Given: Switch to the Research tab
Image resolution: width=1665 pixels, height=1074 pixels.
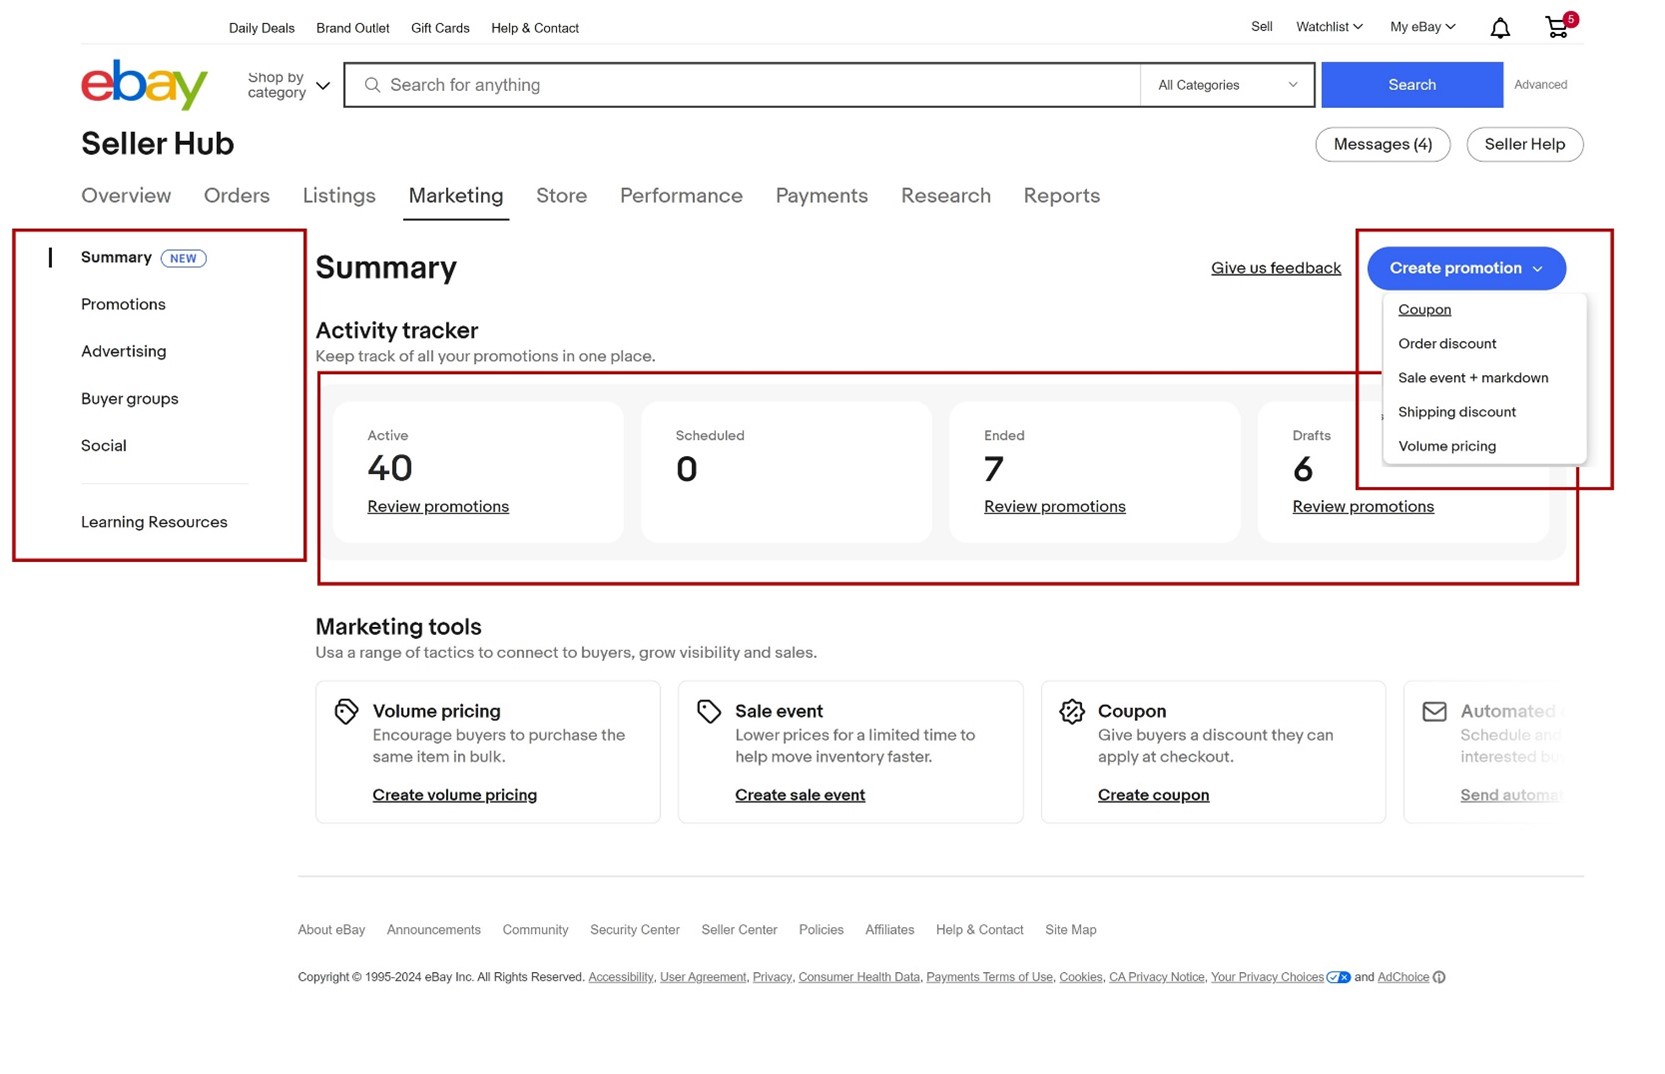Looking at the screenshot, I should click(x=946, y=196).
